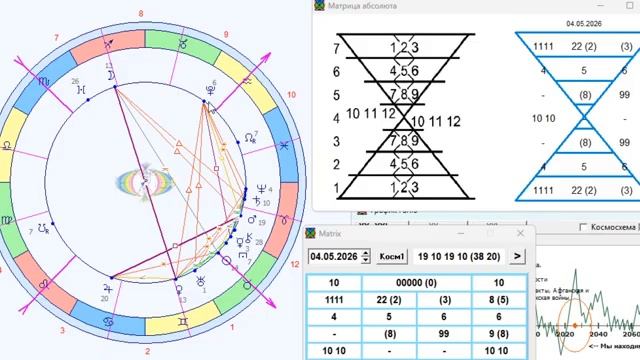Click the Neptune trident glyph
The width and height of the screenshot is (640, 360).
pos(262,189)
